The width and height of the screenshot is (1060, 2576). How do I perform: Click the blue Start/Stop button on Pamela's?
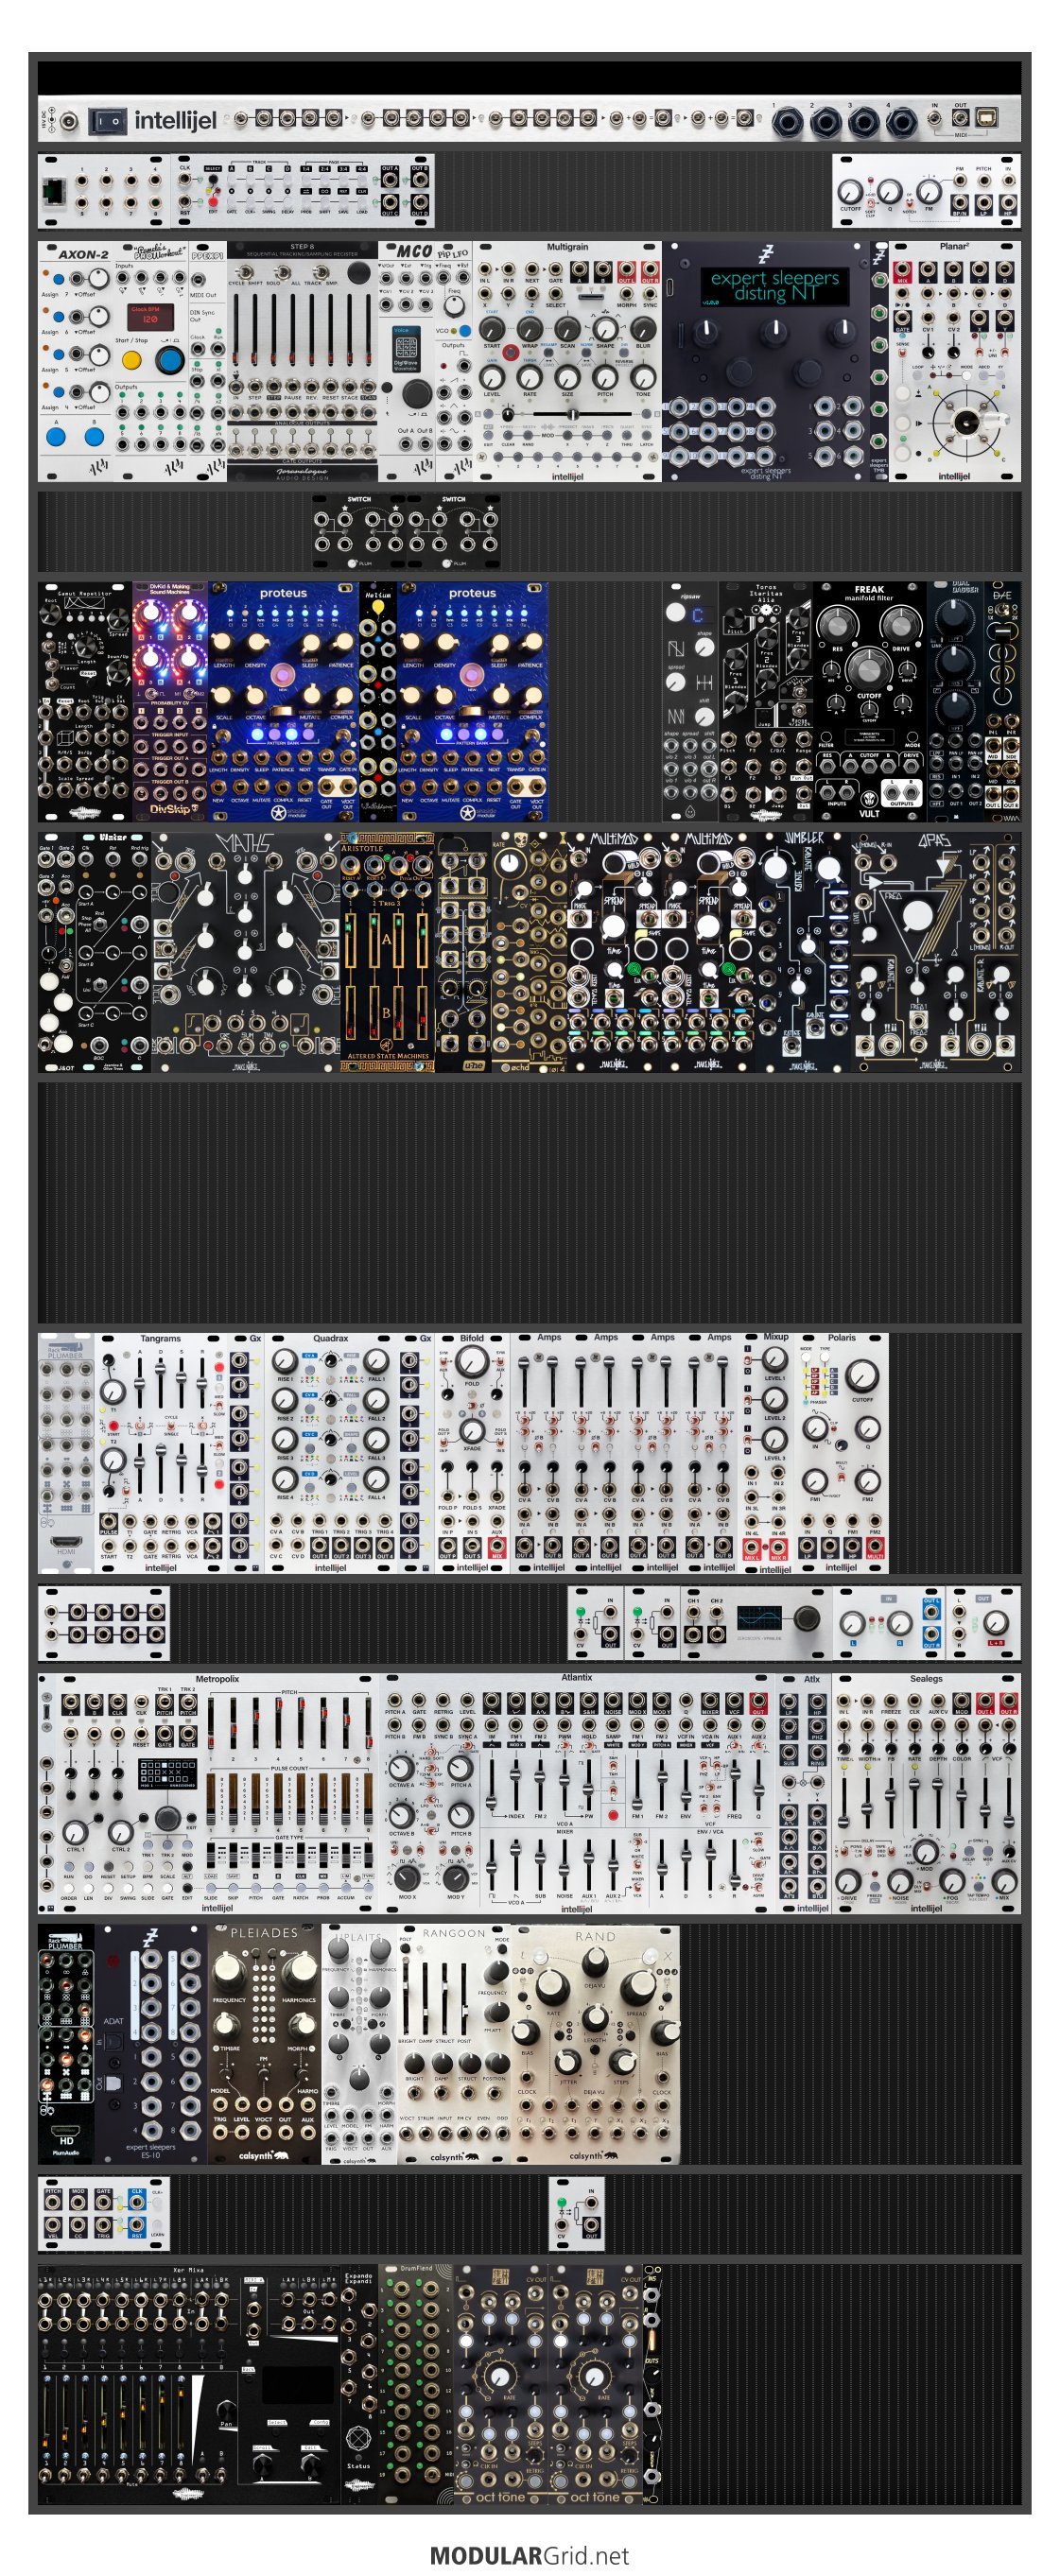tap(171, 361)
